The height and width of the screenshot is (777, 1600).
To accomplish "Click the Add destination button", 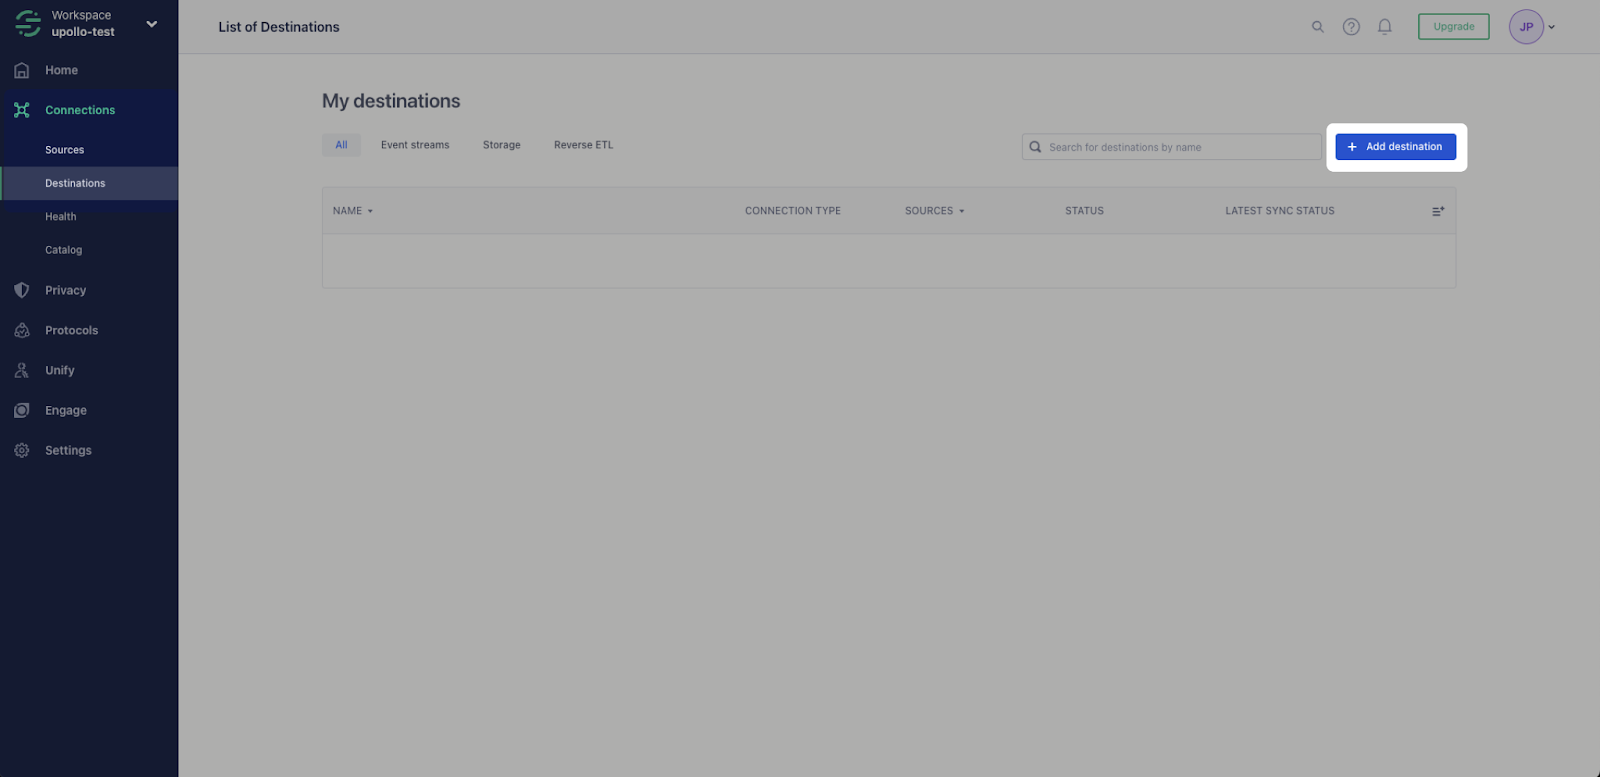I will [1396, 147].
